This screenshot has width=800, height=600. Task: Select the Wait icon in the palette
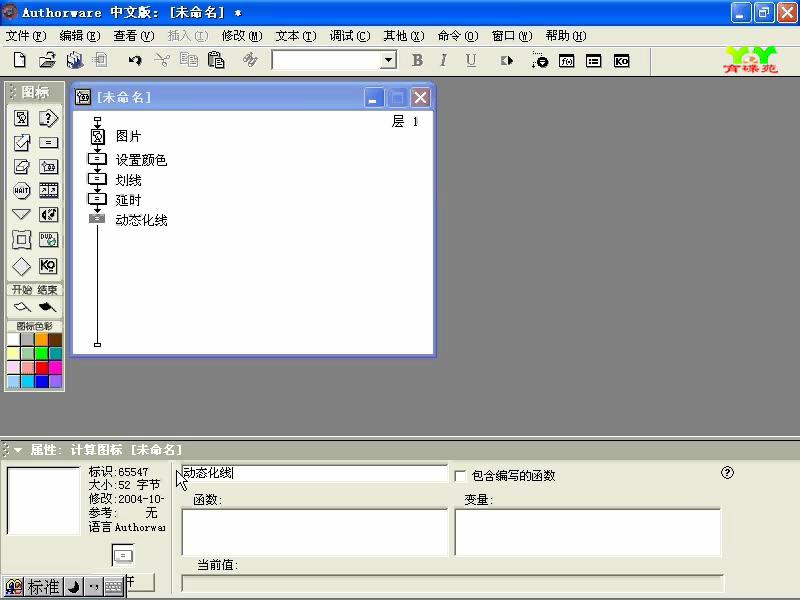21,191
